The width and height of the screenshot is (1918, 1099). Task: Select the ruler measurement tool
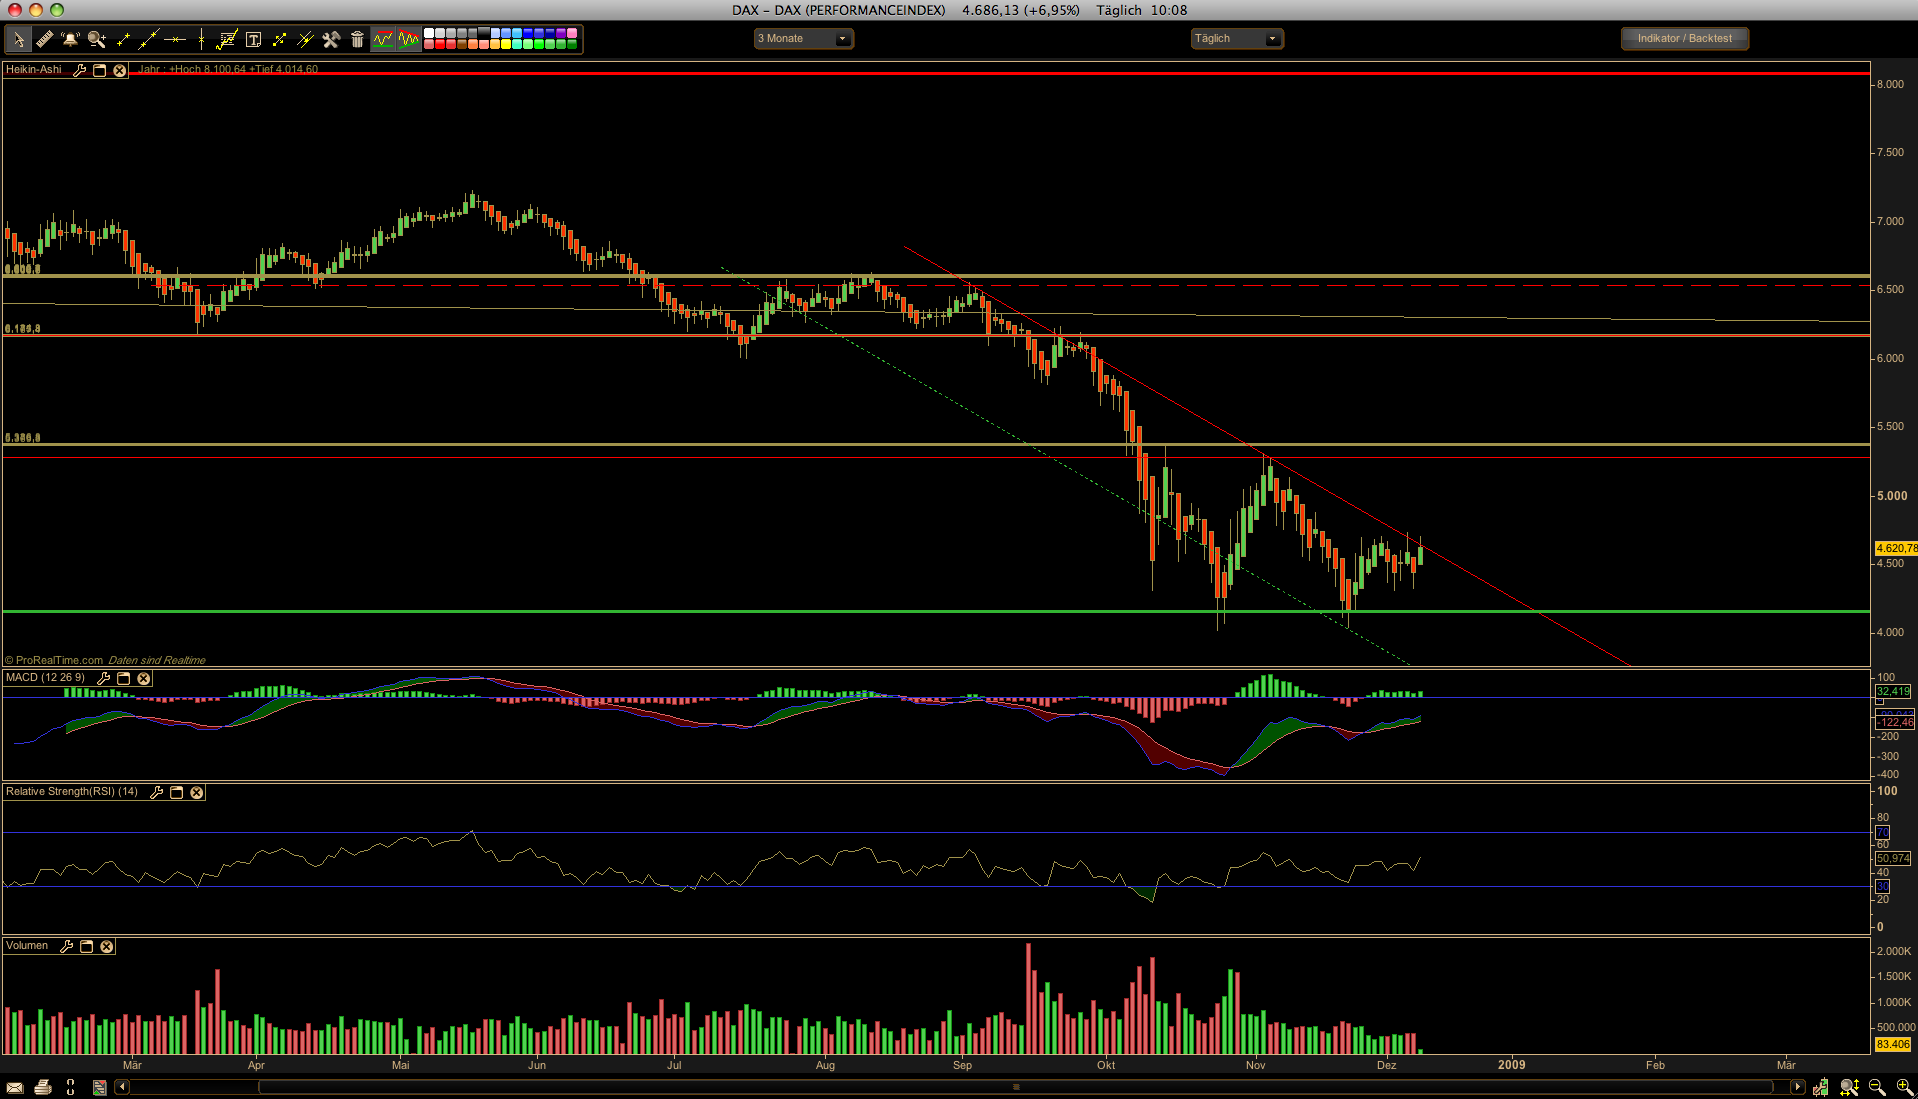point(44,39)
